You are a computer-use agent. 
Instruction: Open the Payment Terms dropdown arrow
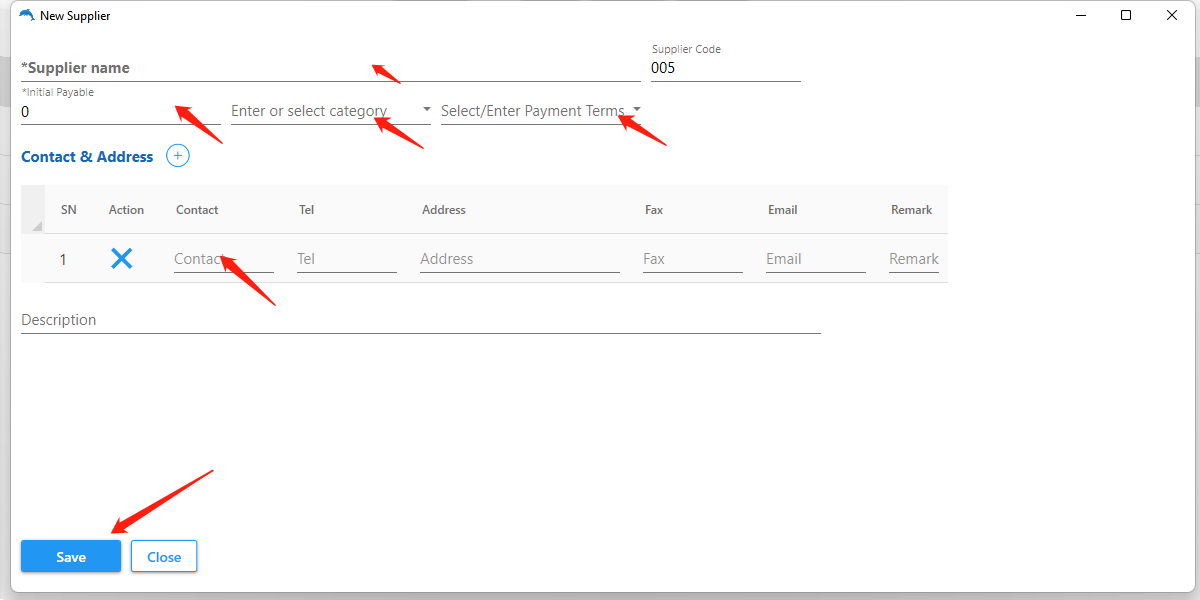pos(637,110)
